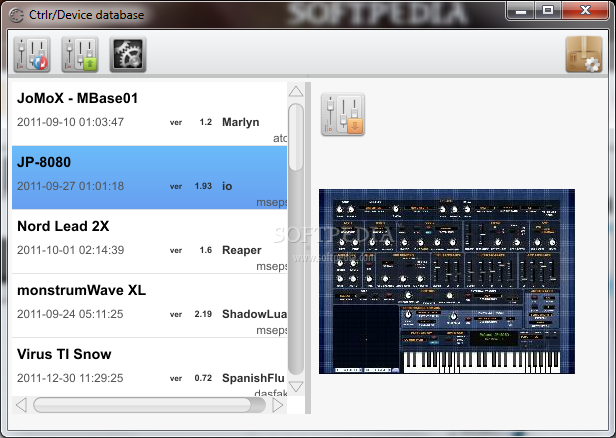The width and height of the screenshot is (616, 438).
Task: Click date 2011-09-27 01:01:18
Action: (70, 186)
